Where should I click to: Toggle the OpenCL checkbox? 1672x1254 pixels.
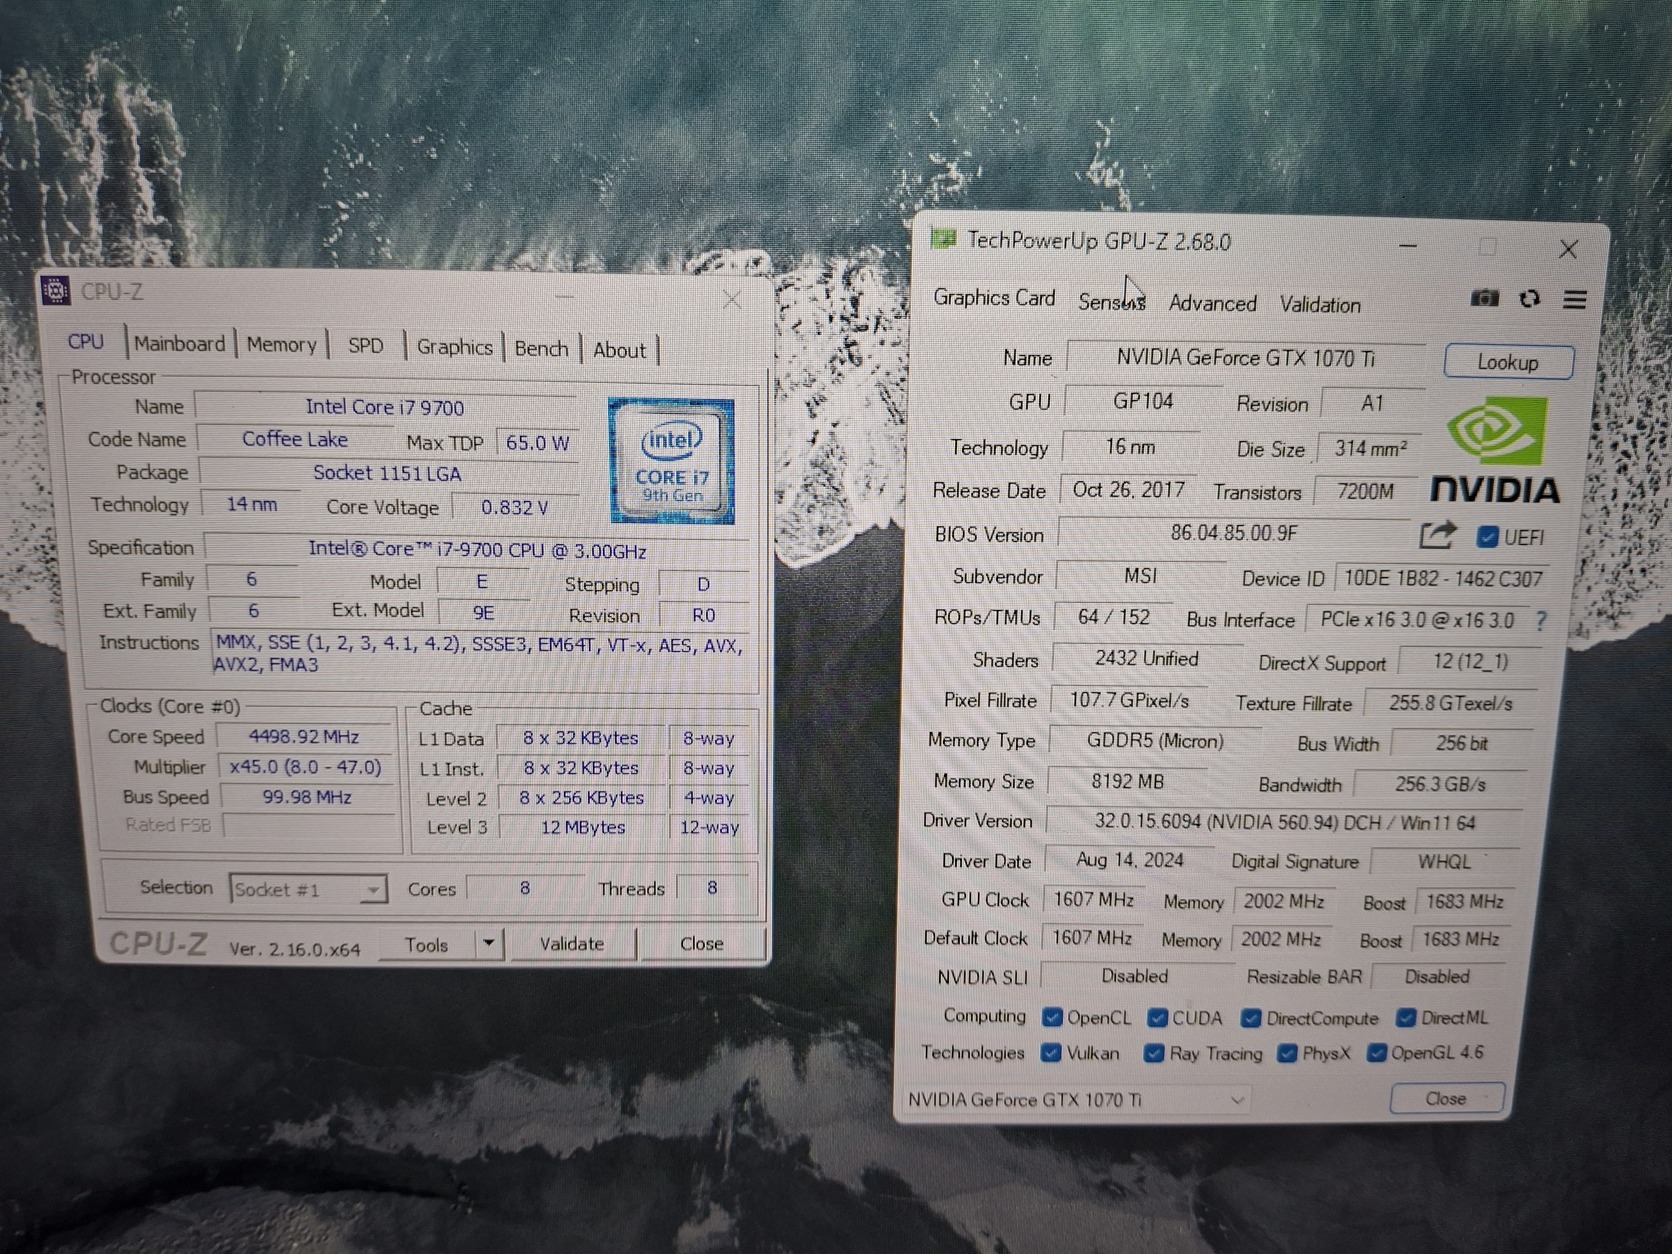point(1052,1017)
